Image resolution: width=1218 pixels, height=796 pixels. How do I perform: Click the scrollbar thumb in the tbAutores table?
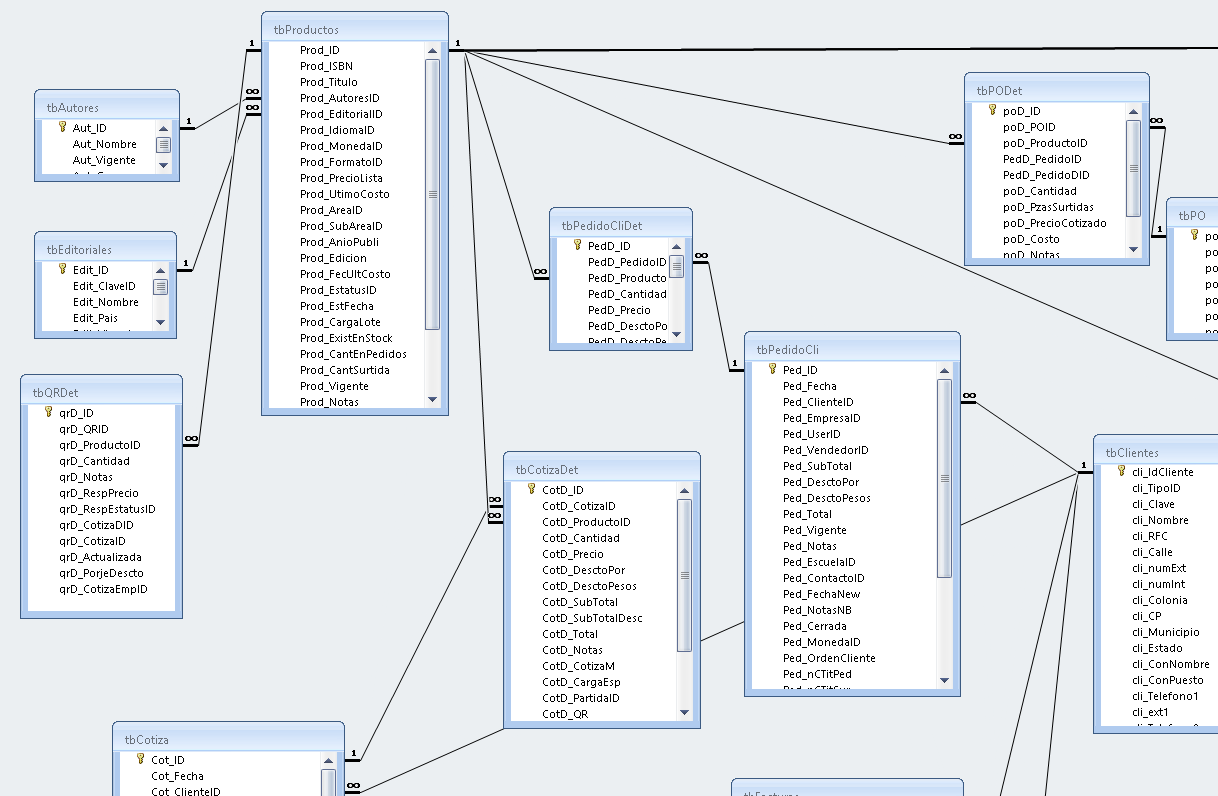[163, 145]
